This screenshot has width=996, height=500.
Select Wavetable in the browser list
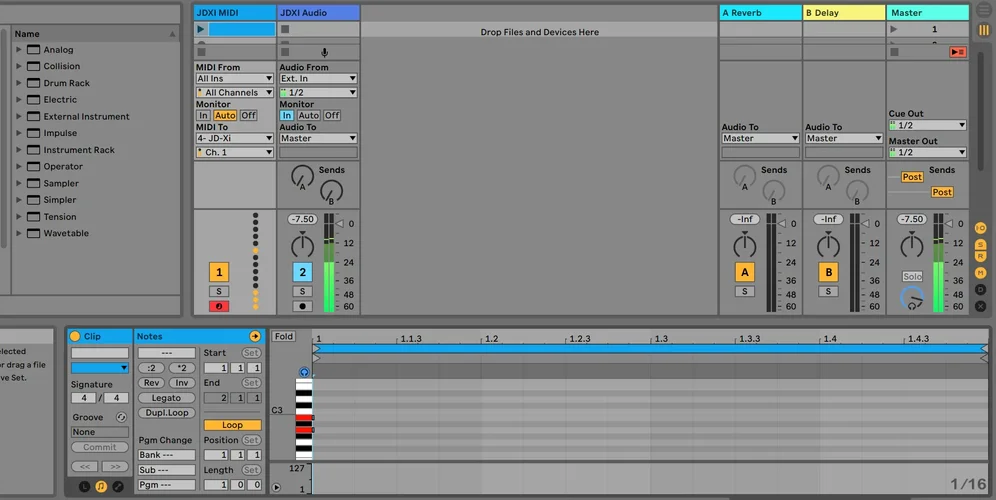[x=66, y=233]
